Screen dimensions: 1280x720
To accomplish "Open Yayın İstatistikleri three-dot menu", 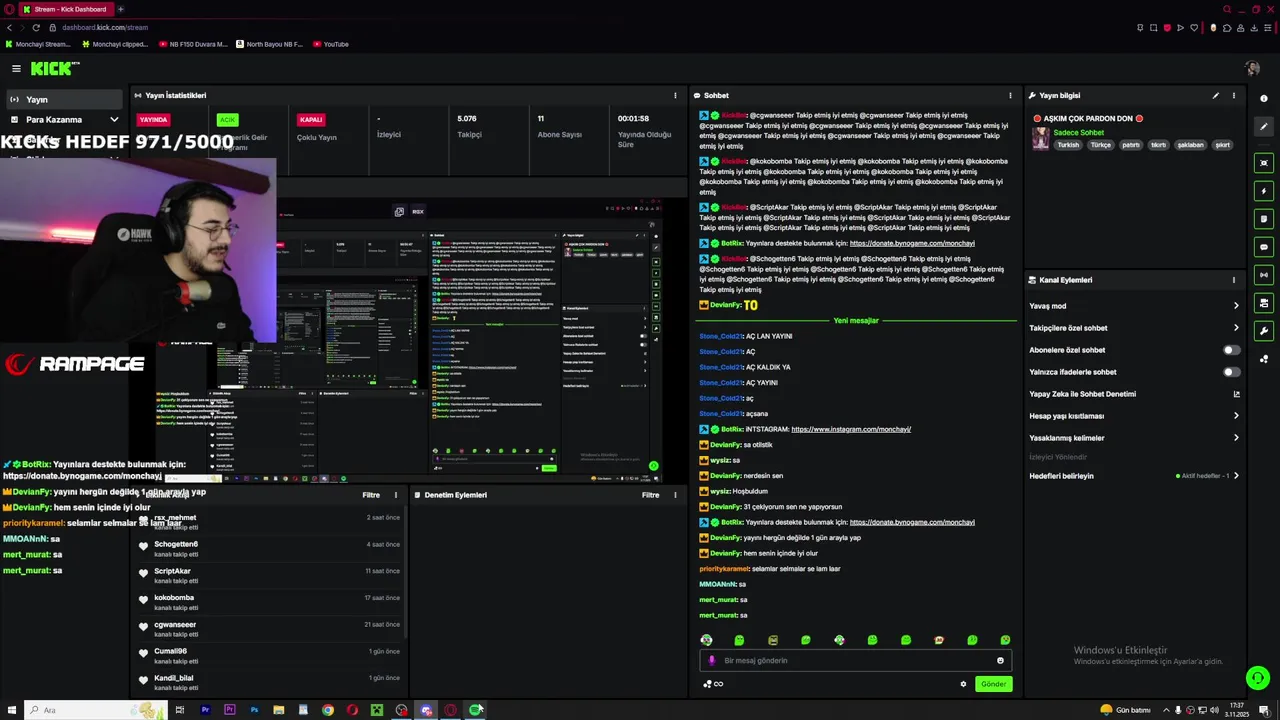I will (675, 96).
